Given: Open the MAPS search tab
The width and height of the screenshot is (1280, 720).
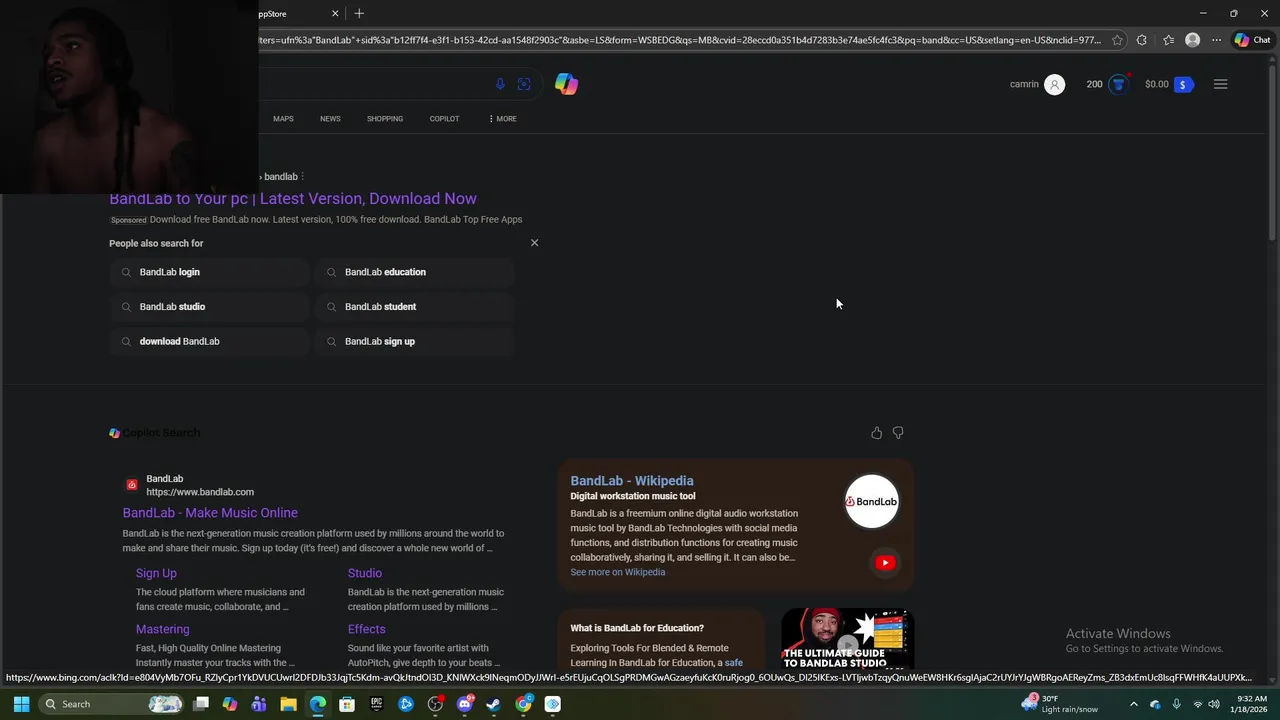Looking at the screenshot, I should click(x=283, y=119).
